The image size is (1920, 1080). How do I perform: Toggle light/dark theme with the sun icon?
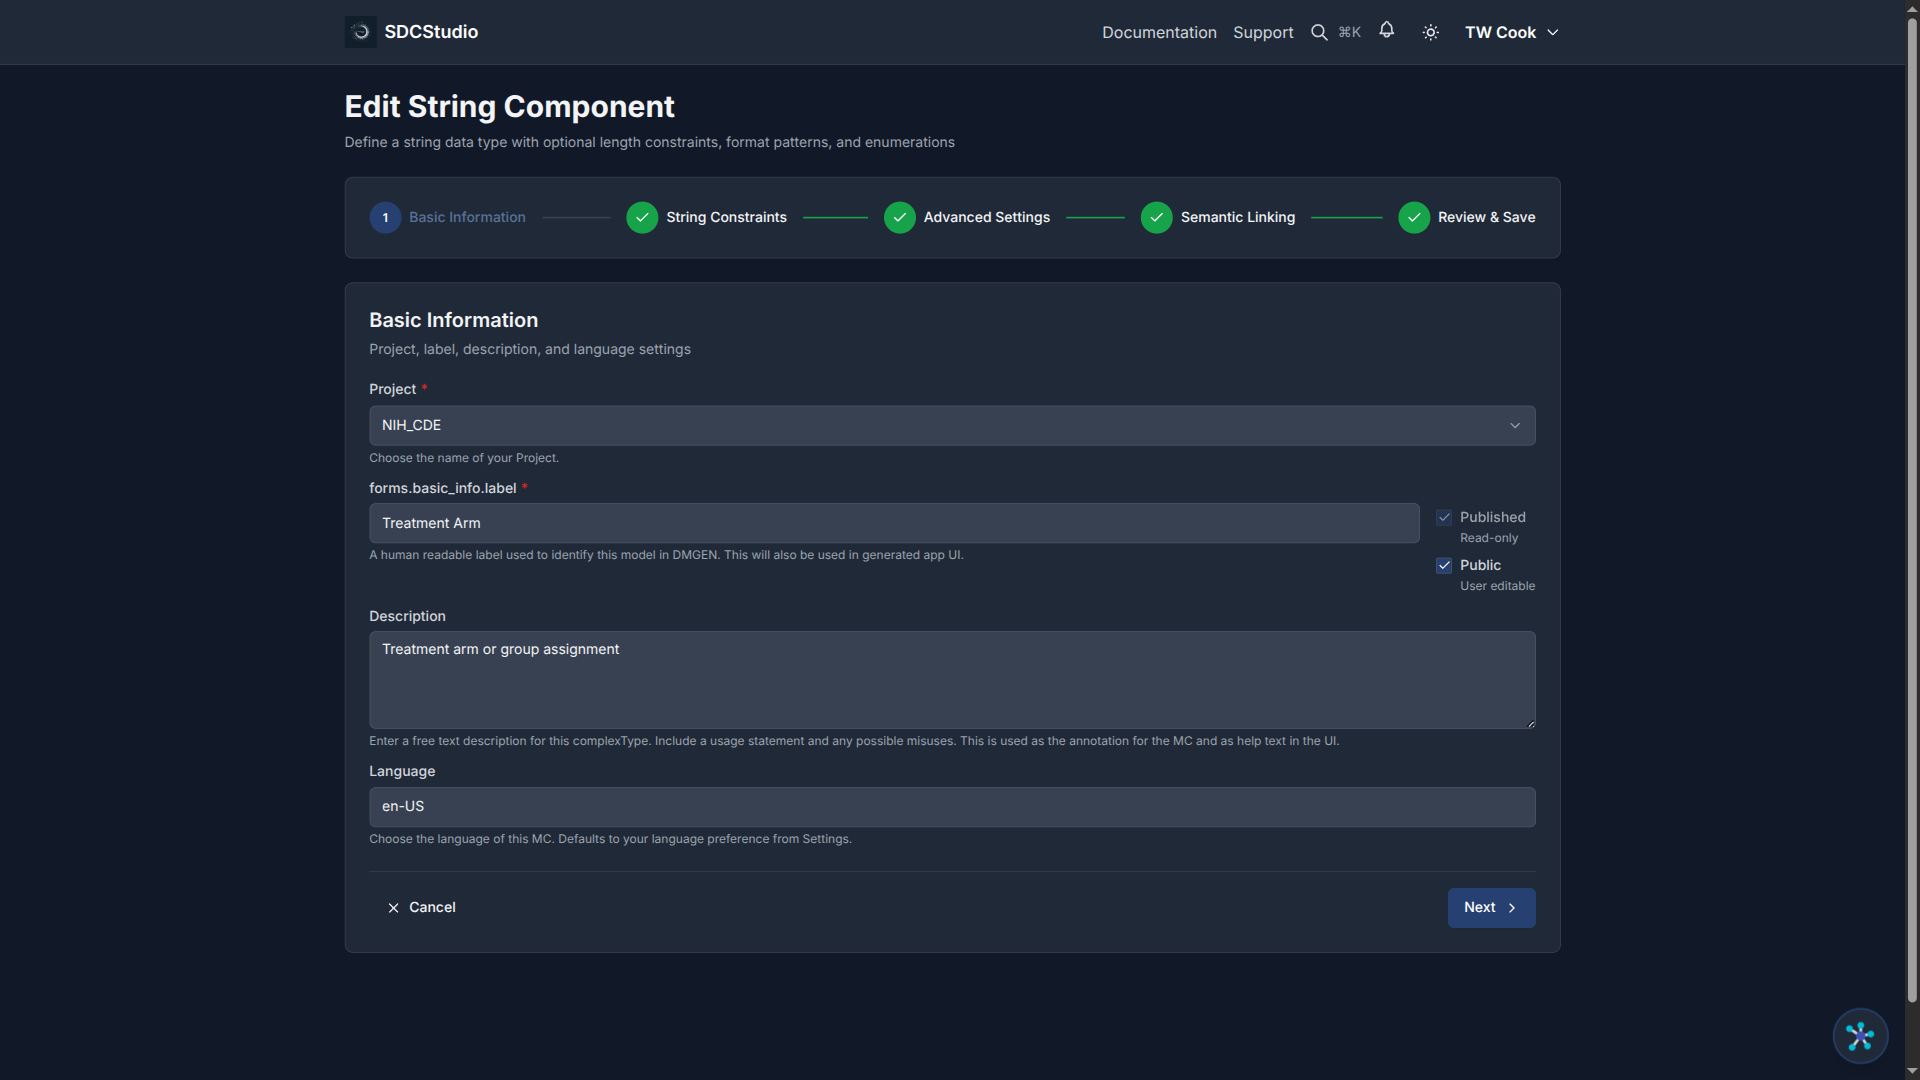pos(1429,31)
